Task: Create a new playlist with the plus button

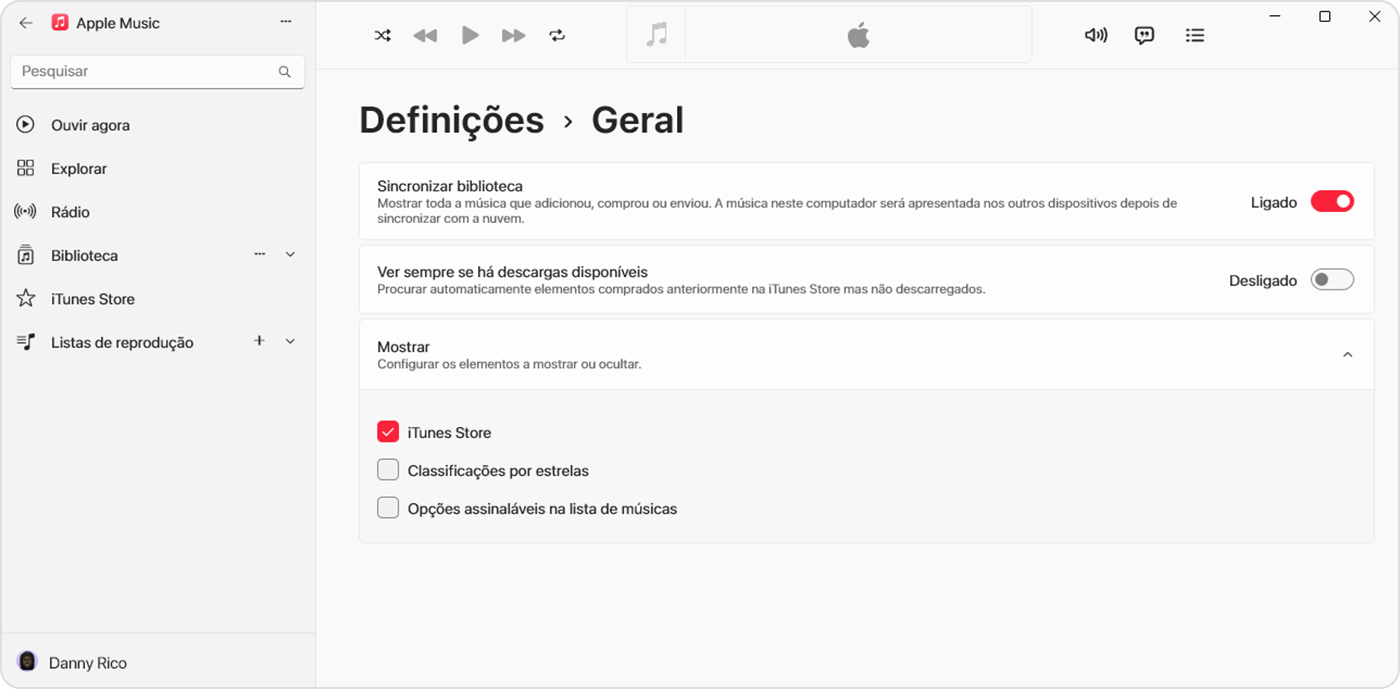Action: coord(259,340)
